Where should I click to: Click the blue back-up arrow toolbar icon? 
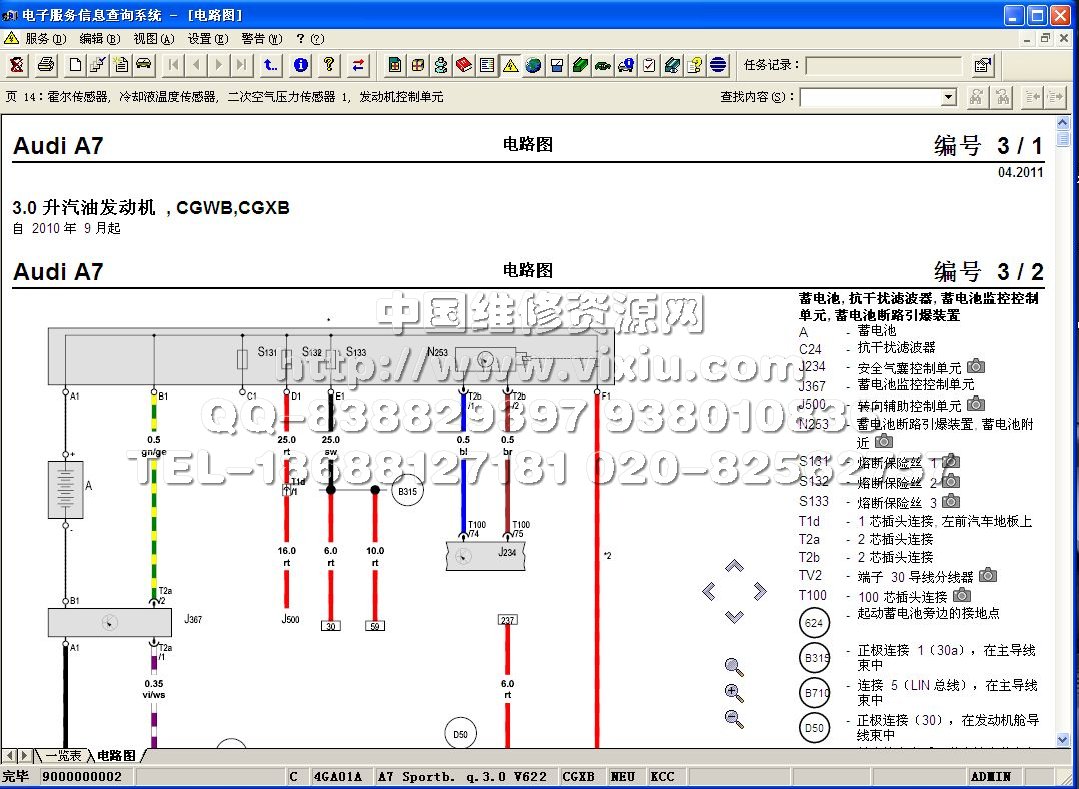(x=270, y=65)
